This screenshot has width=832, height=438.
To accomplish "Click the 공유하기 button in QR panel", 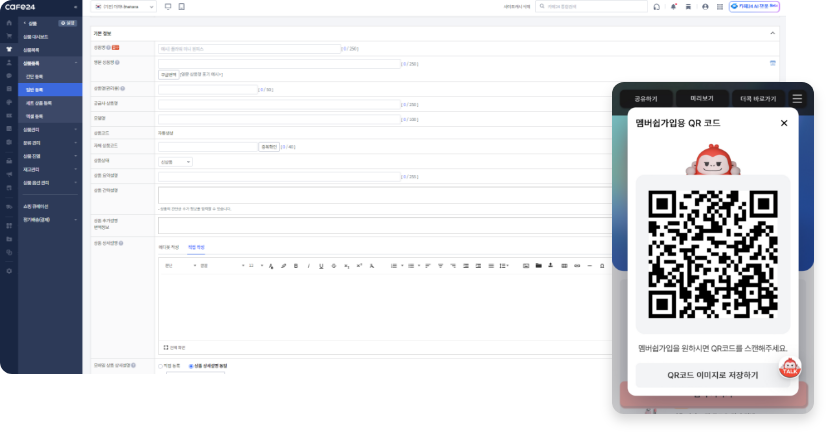I will 646,99.
